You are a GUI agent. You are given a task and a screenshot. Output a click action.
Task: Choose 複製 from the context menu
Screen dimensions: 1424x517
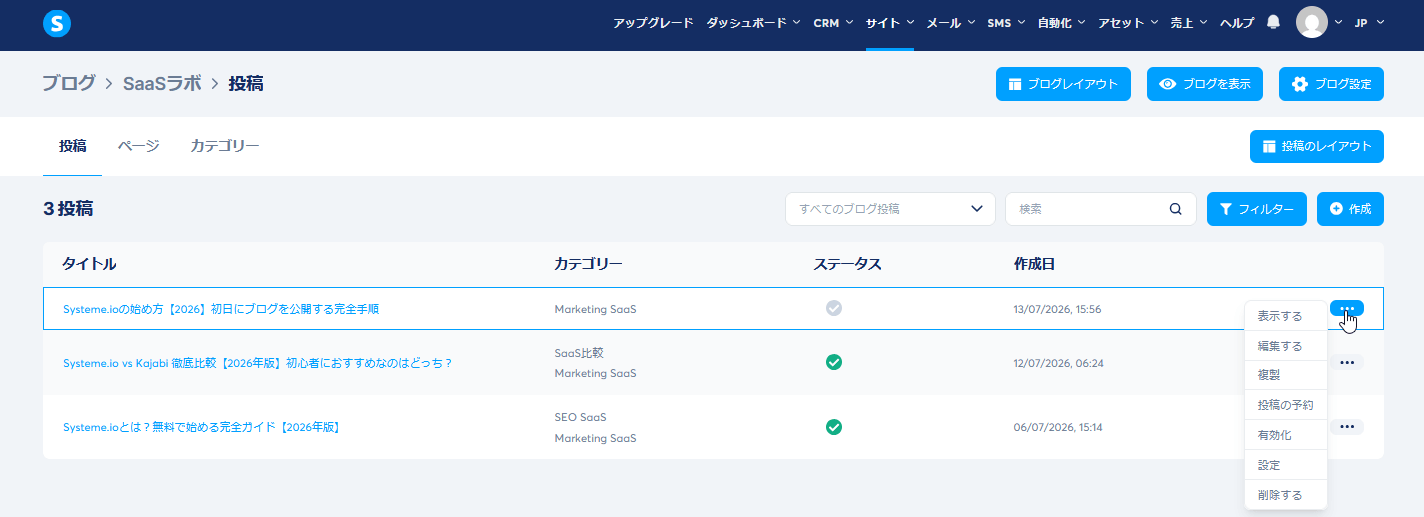point(1286,375)
